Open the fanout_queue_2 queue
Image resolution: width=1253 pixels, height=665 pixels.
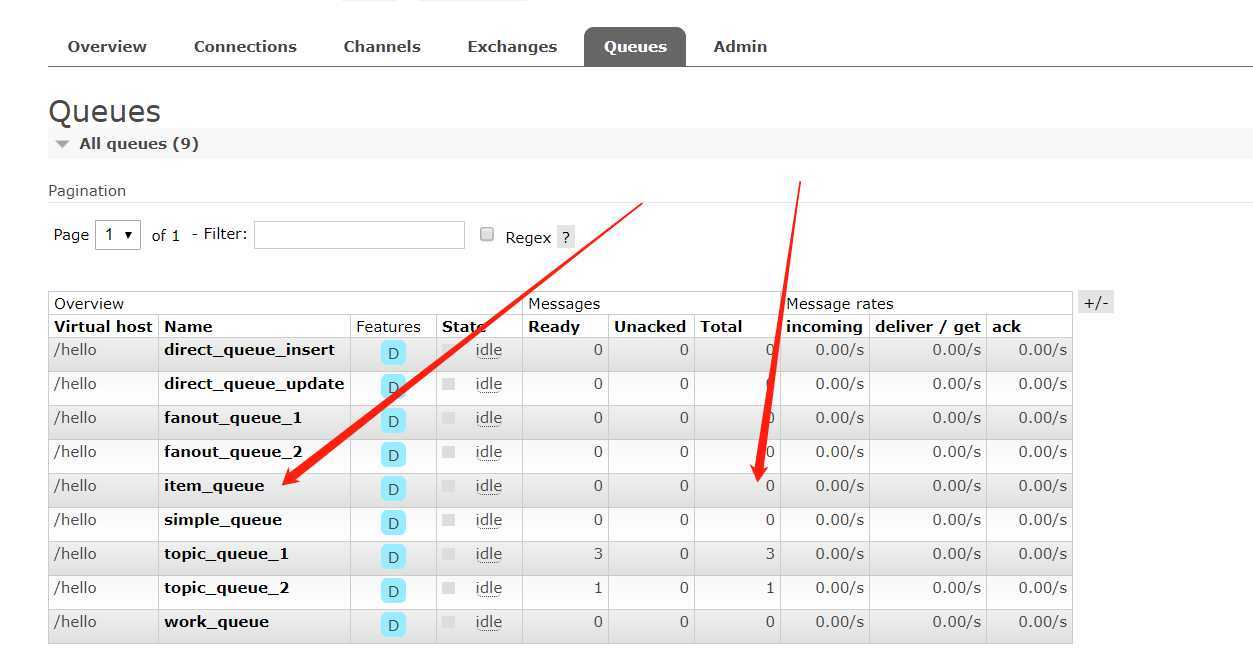pos(233,452)
